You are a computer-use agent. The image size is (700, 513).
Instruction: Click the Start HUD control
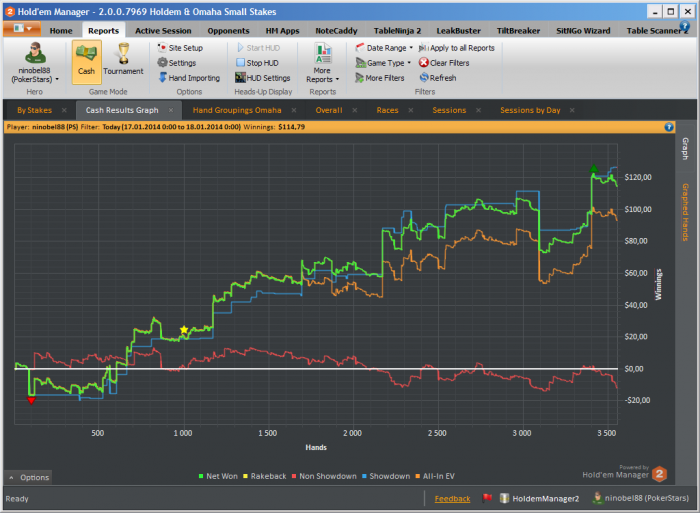coord(258,48)
